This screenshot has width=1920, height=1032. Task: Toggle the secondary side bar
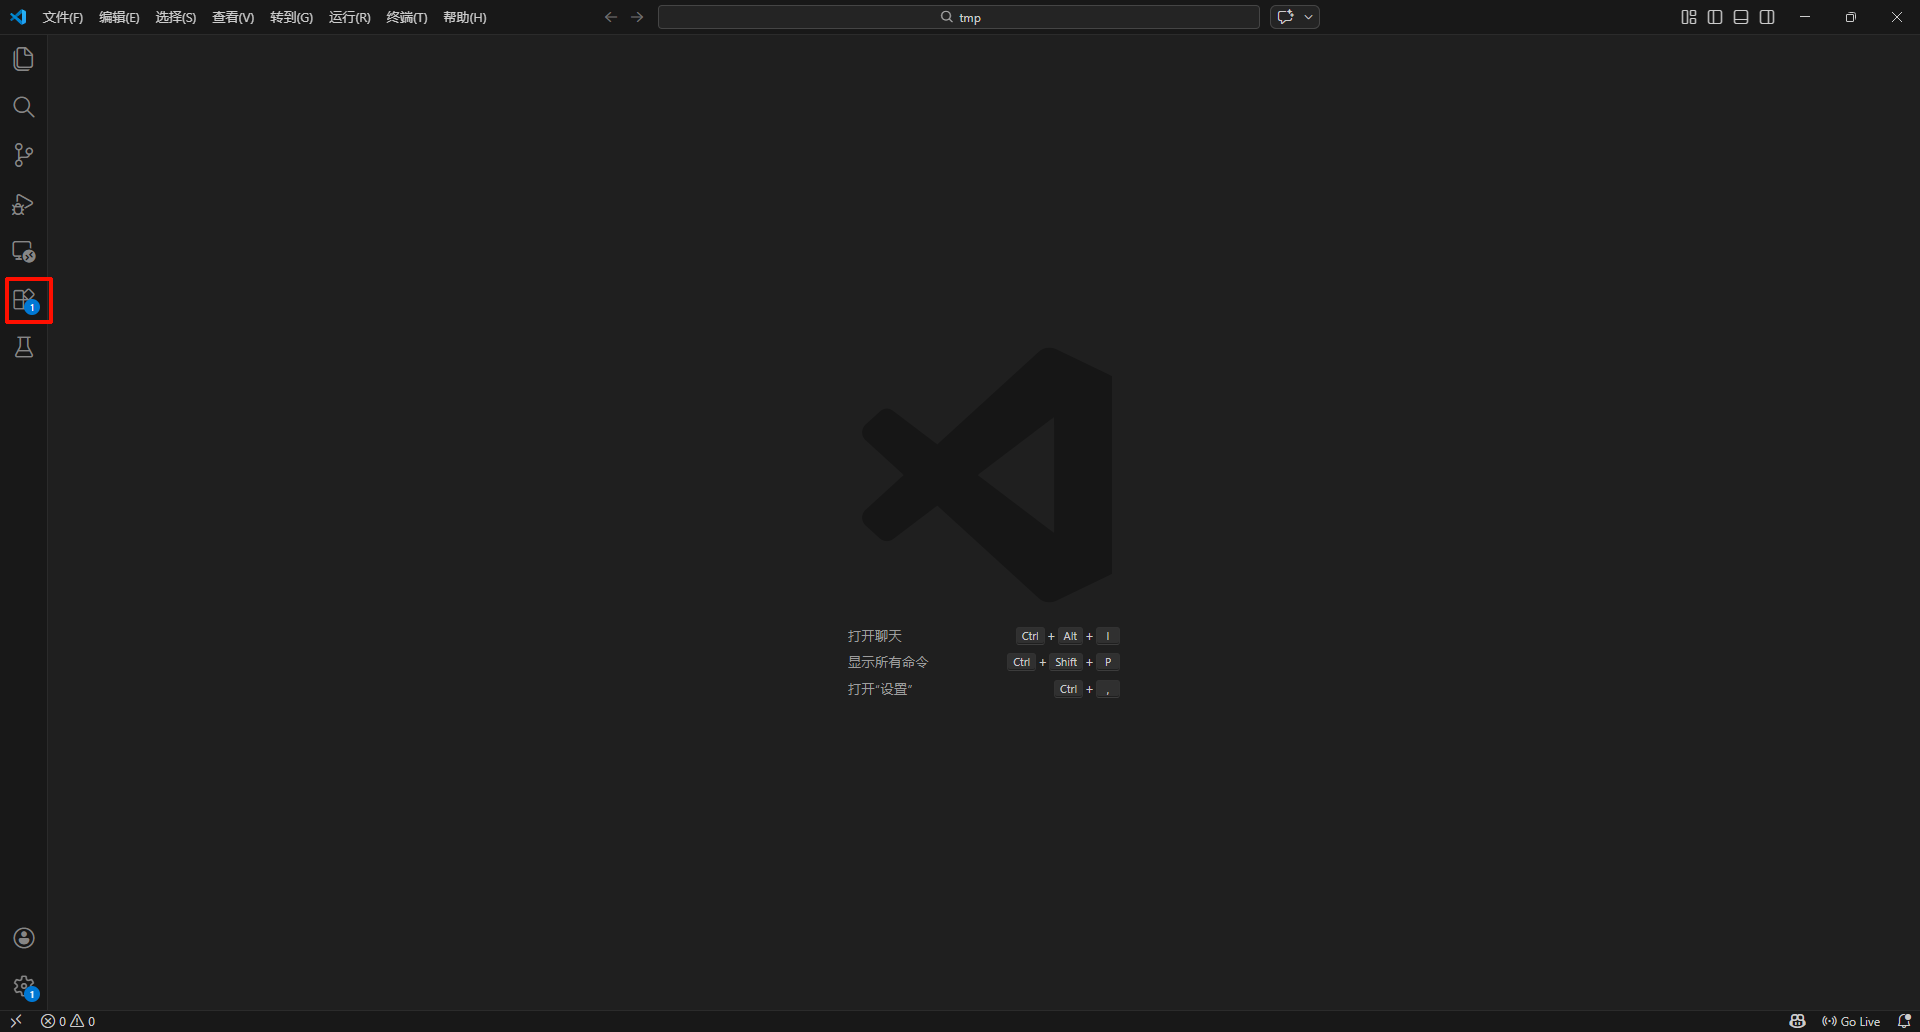point(1767,17)
